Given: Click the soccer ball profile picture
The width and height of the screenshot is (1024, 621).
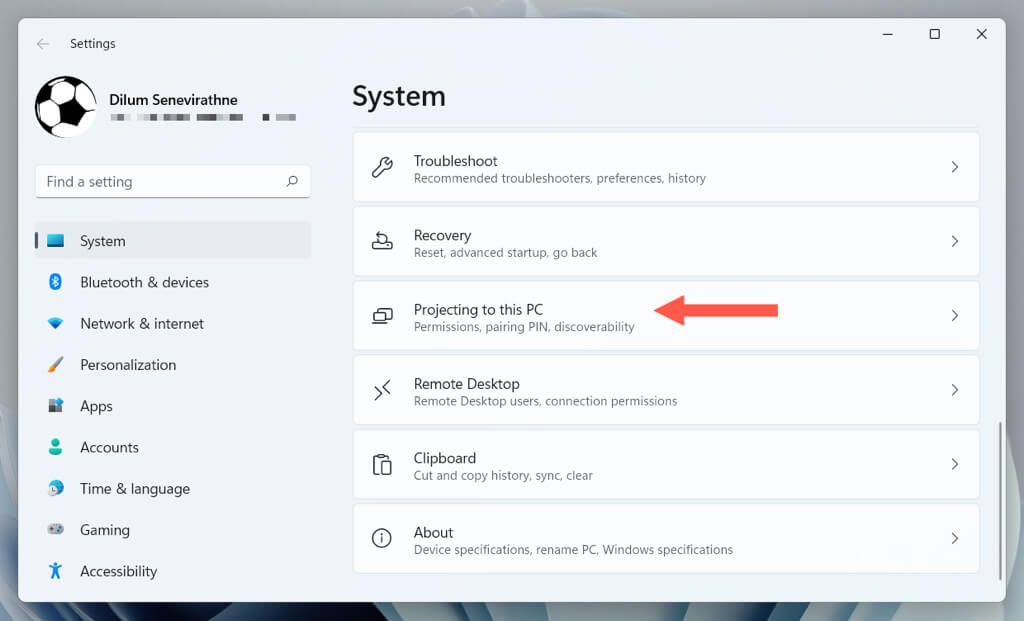Looking at the screenshot, I should (x=66, y=107).
